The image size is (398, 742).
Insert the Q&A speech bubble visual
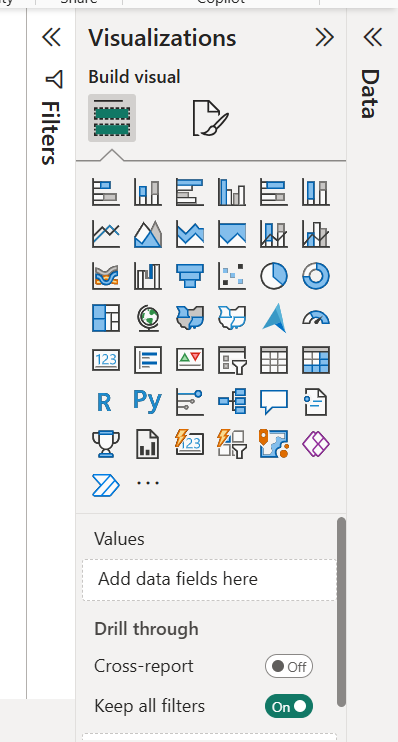(274, 402)
